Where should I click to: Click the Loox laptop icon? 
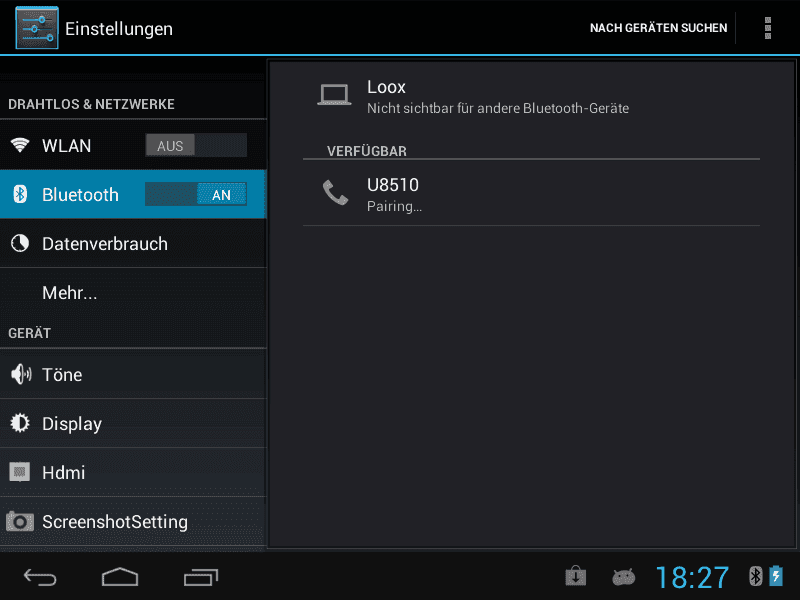(x=334, y=95)
